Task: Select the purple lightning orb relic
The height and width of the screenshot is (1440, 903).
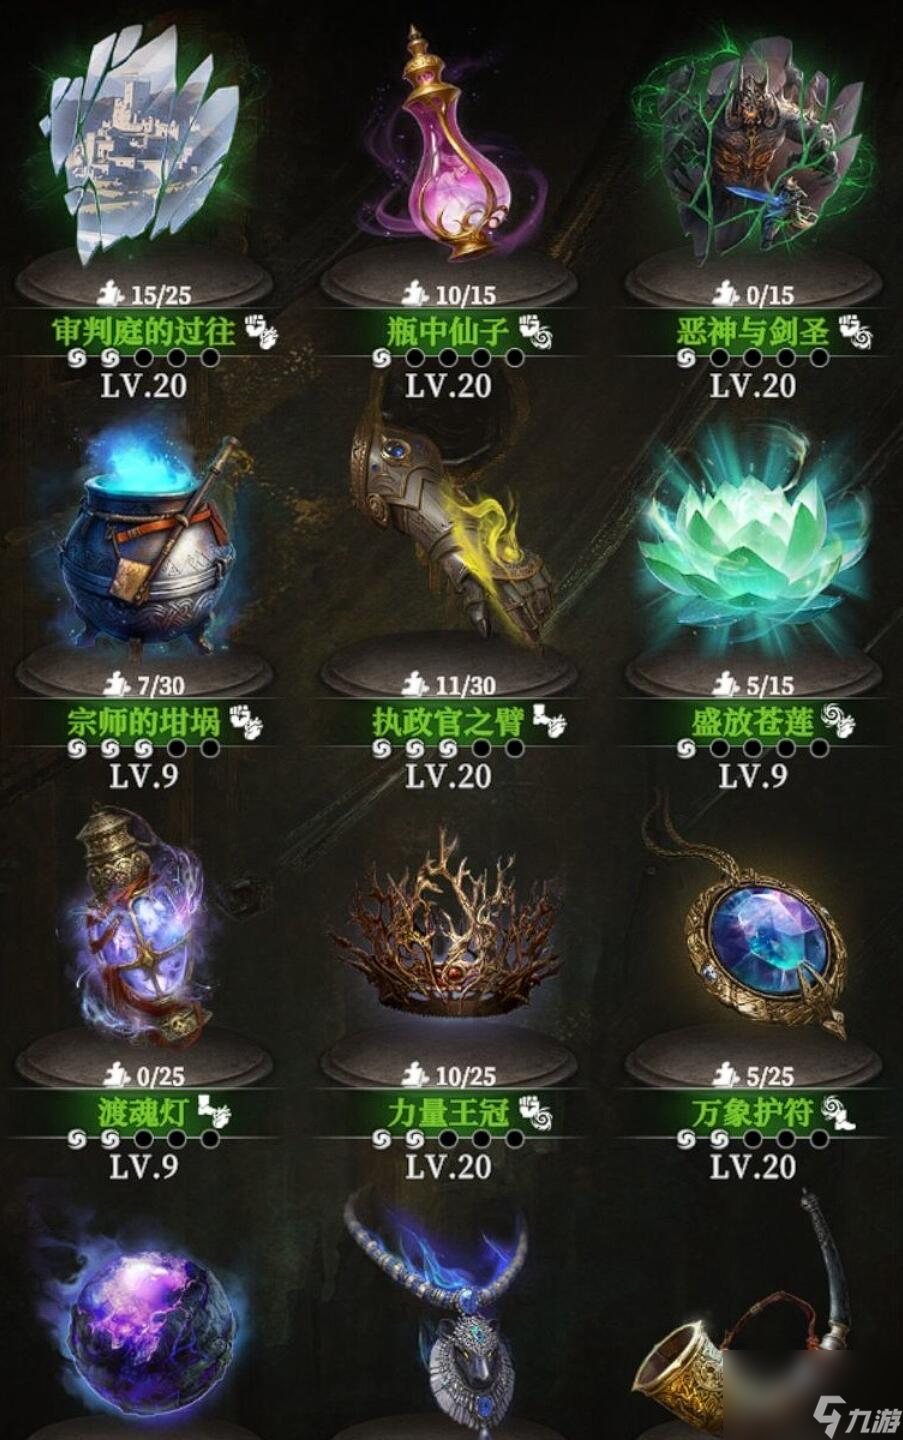Action: (145, 1315)
